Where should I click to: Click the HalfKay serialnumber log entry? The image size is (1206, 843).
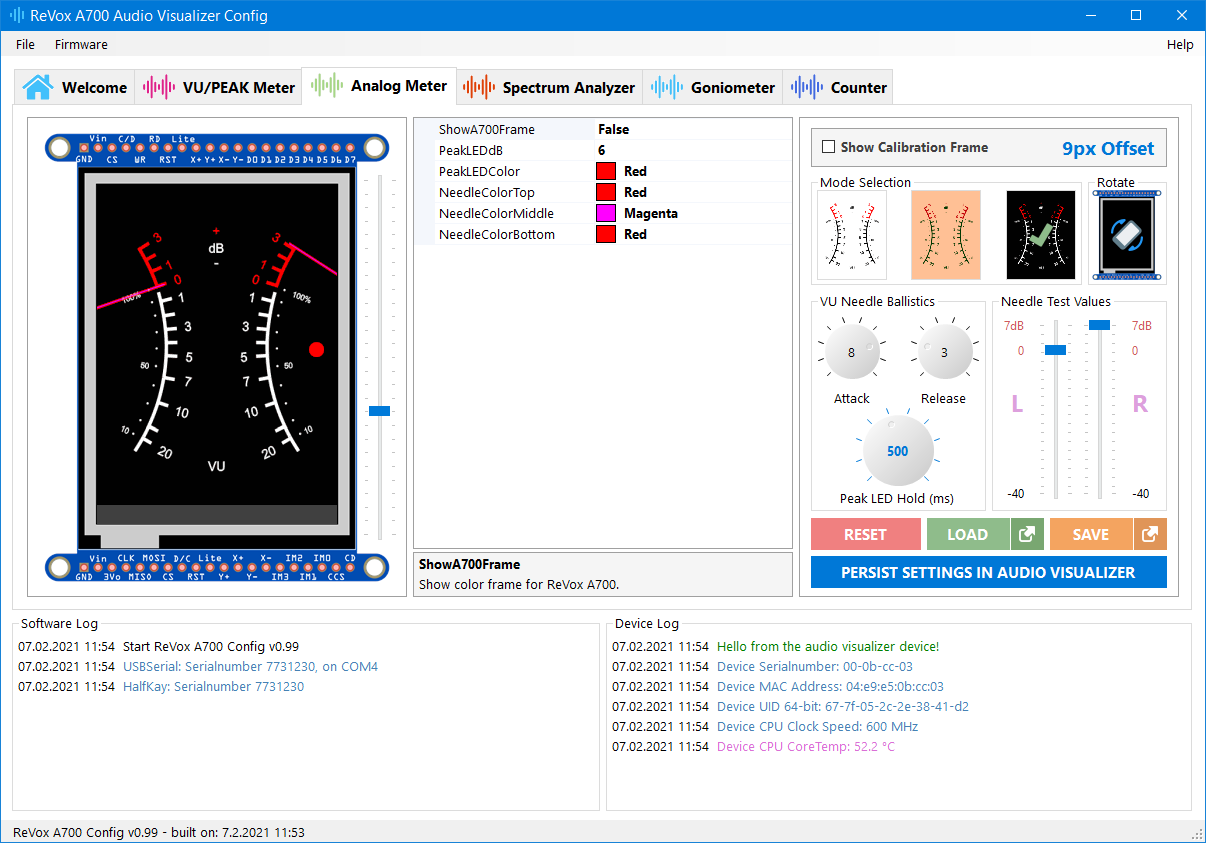click(x=213, y=686)
